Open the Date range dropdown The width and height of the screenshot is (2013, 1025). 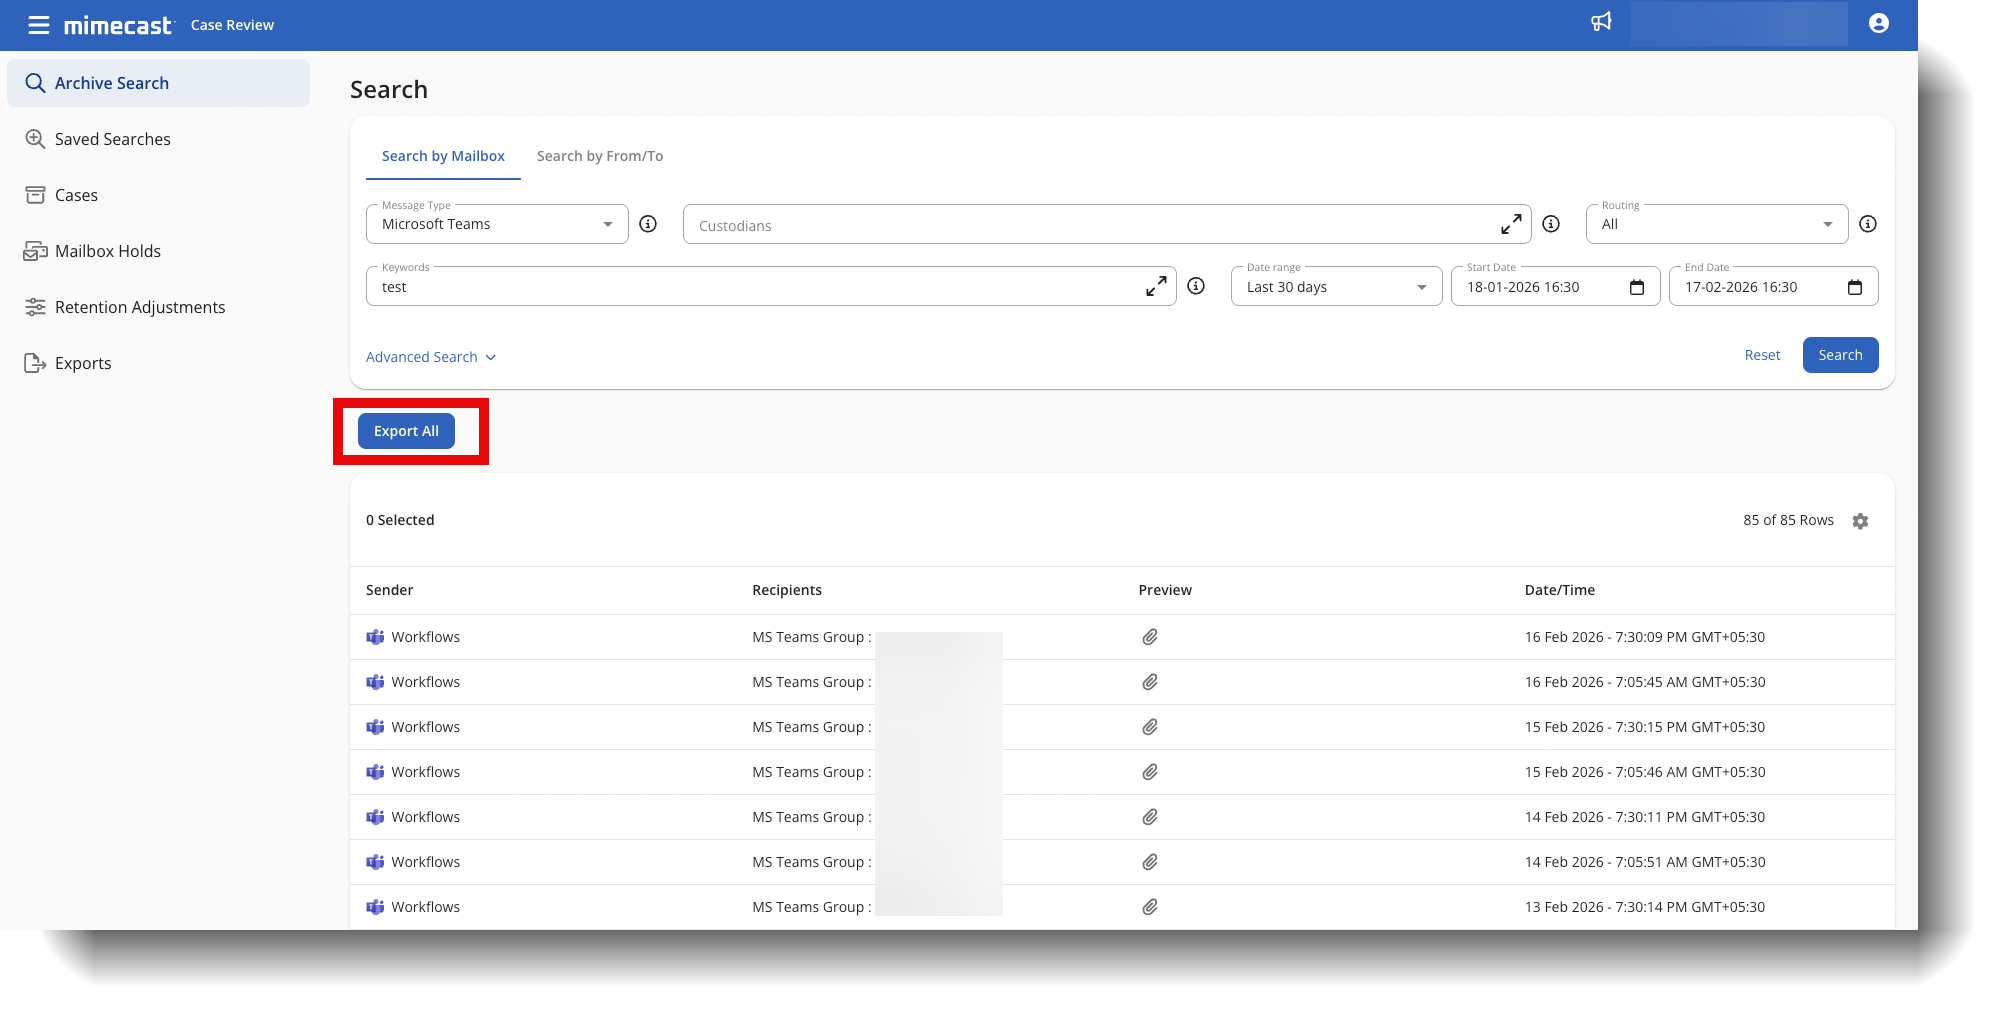[x=1335, y=287]
